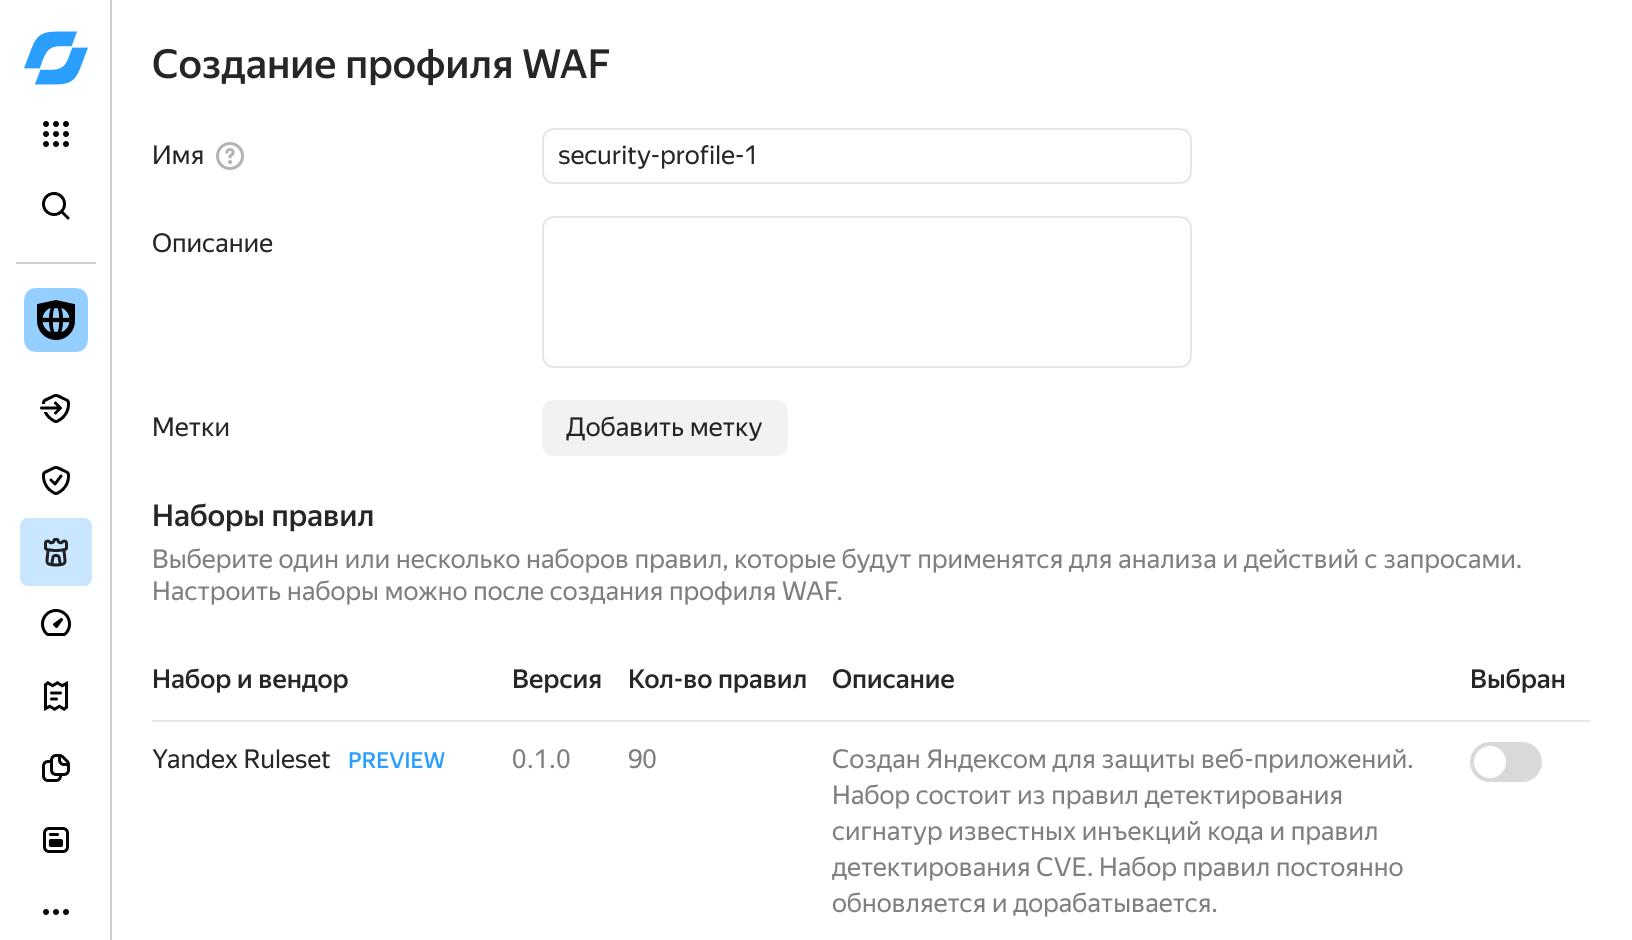Open the pie chart sidebar icon
Image resolution: width=1632 pixels, height=940 pixels.
56,768
